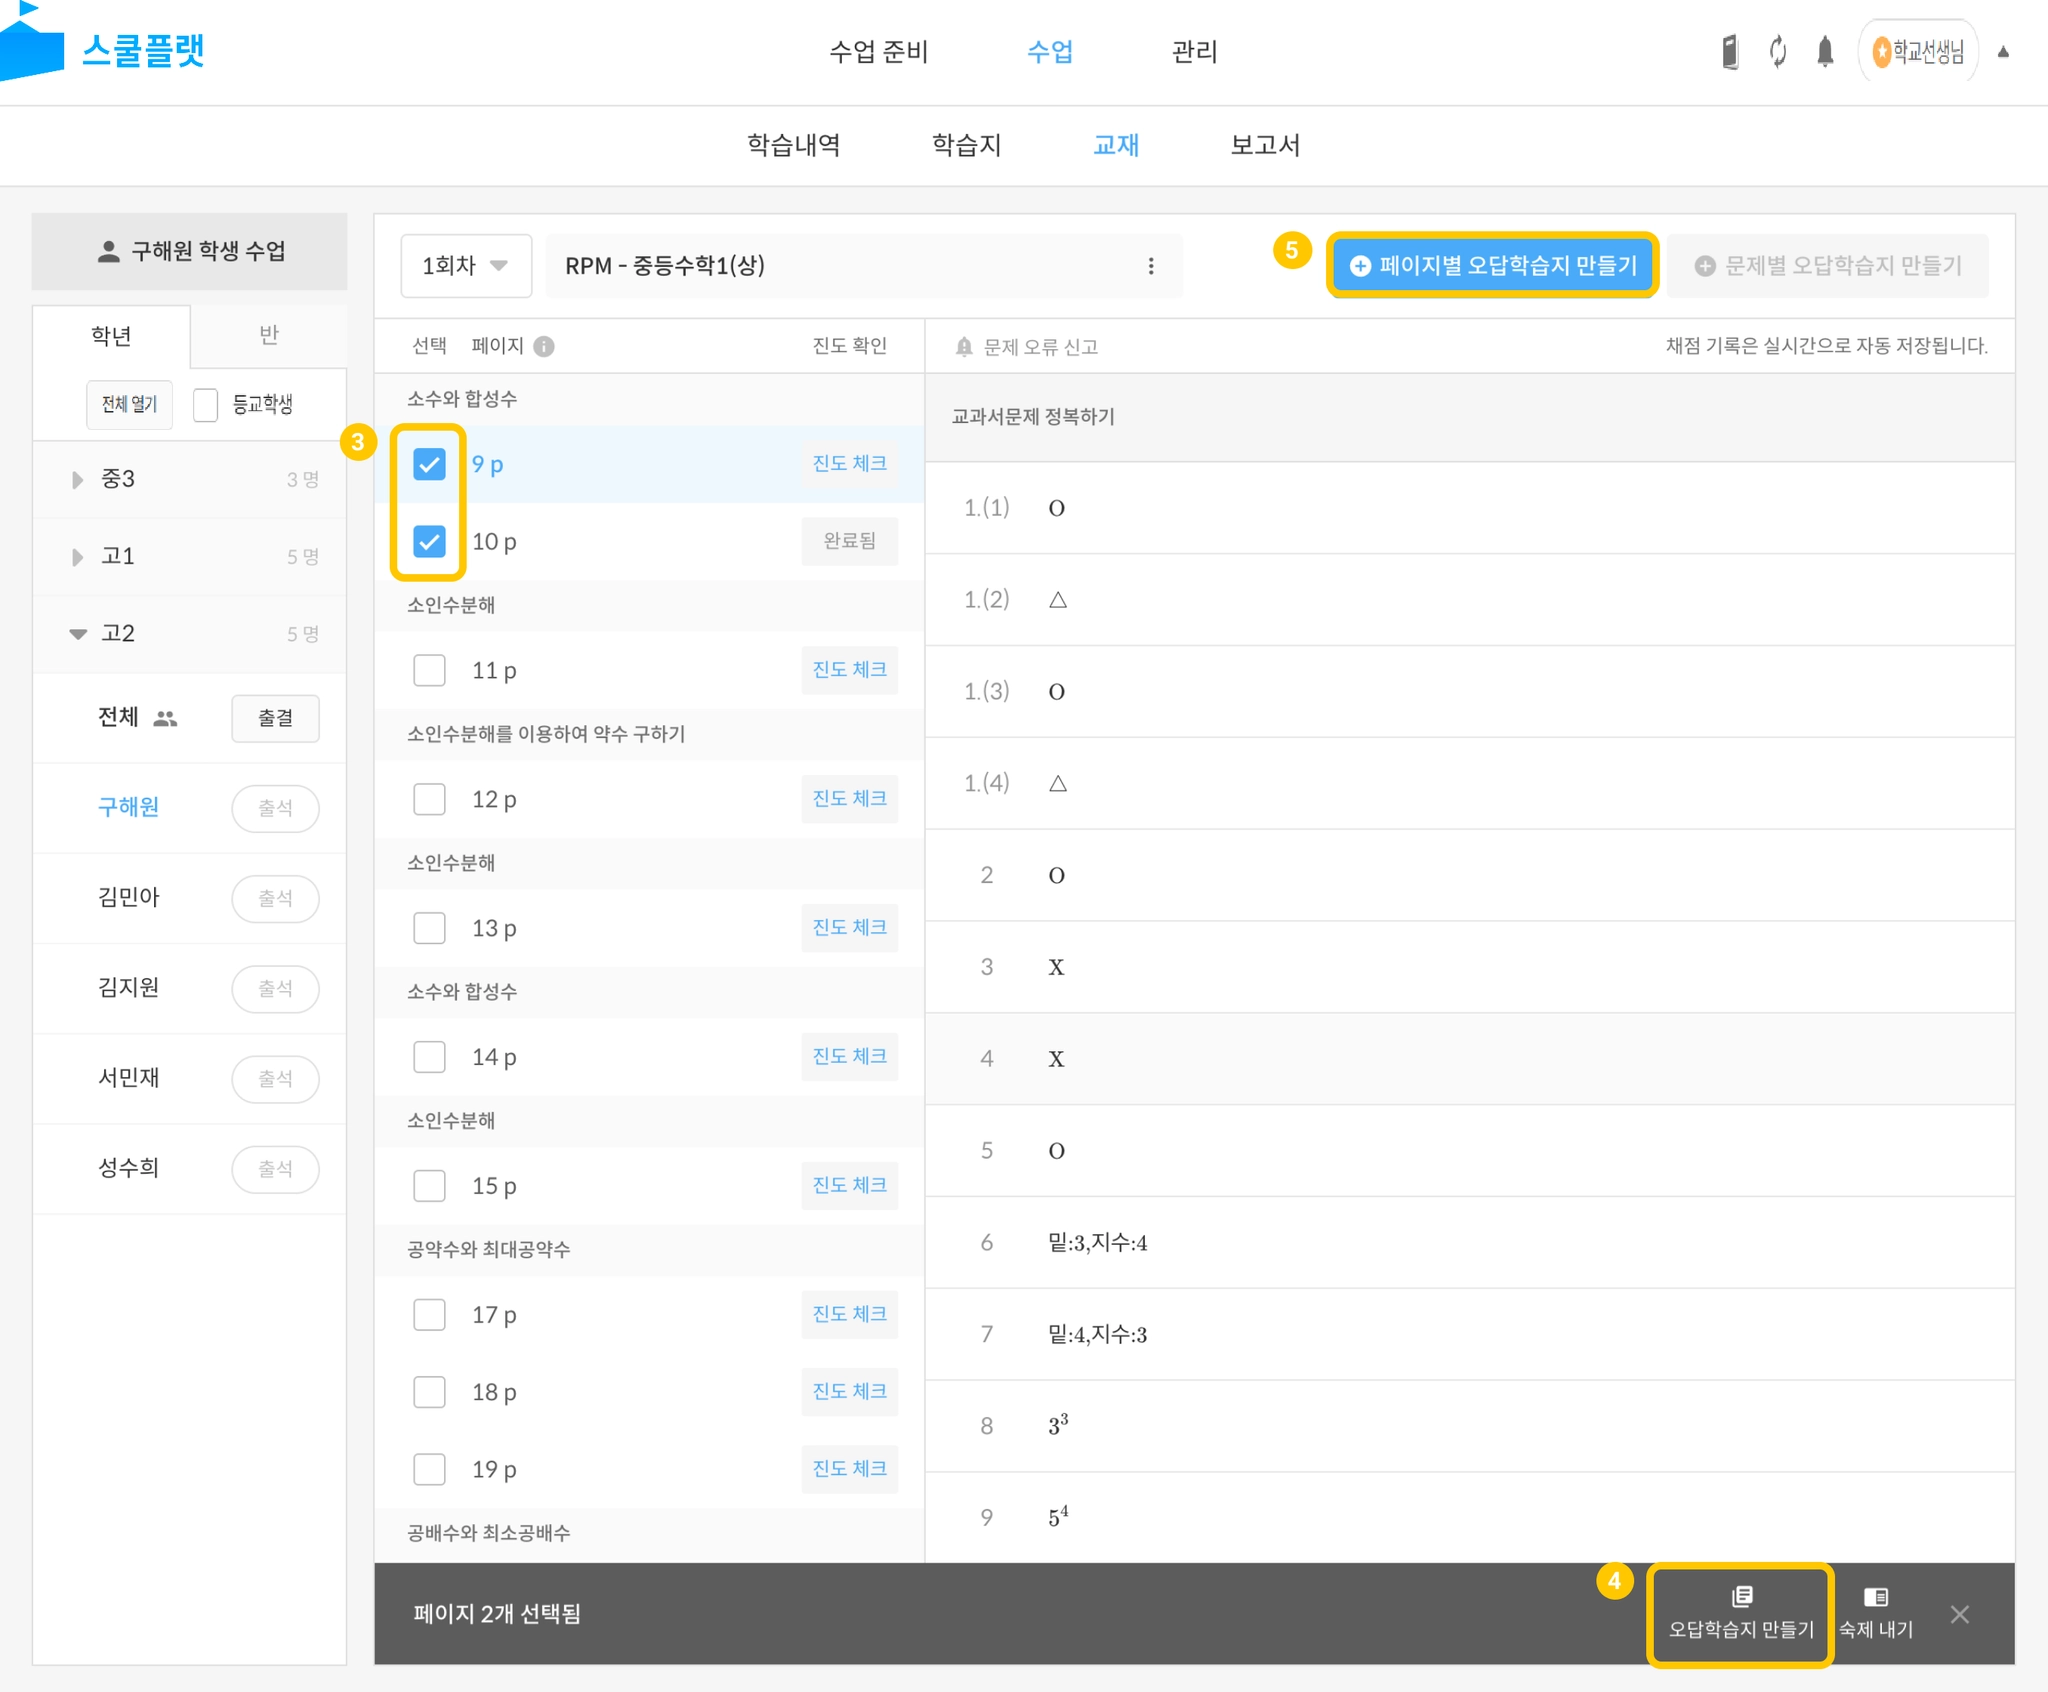This screenshot has width=2048, height=1692.
Task: Click the mobile device icon in header
Action: [1730, 51]
